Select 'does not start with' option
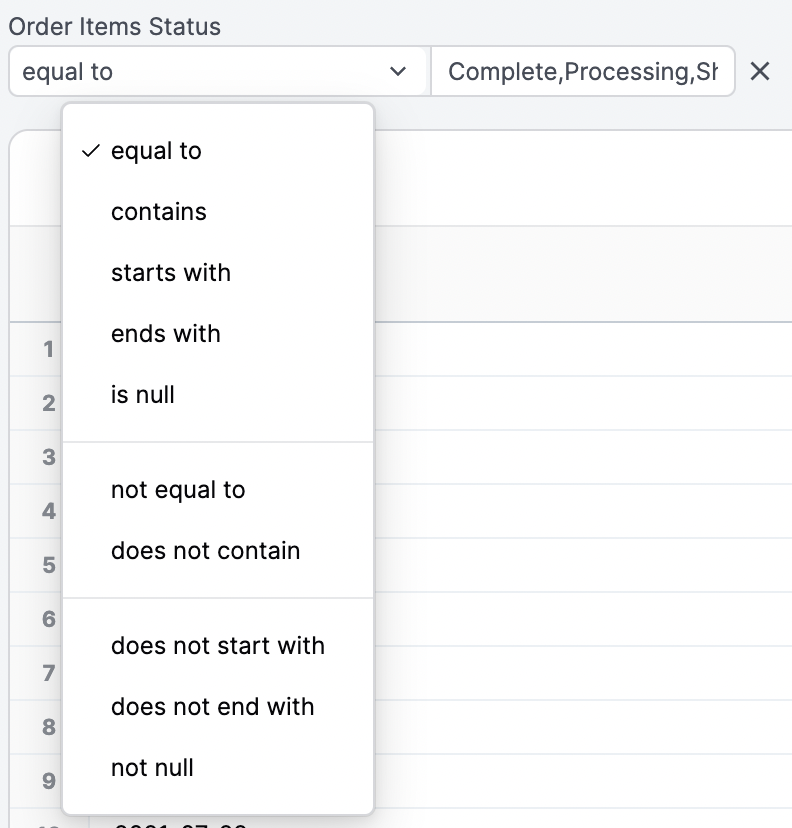This screenshot has height=828, width=792. (218, 646)
